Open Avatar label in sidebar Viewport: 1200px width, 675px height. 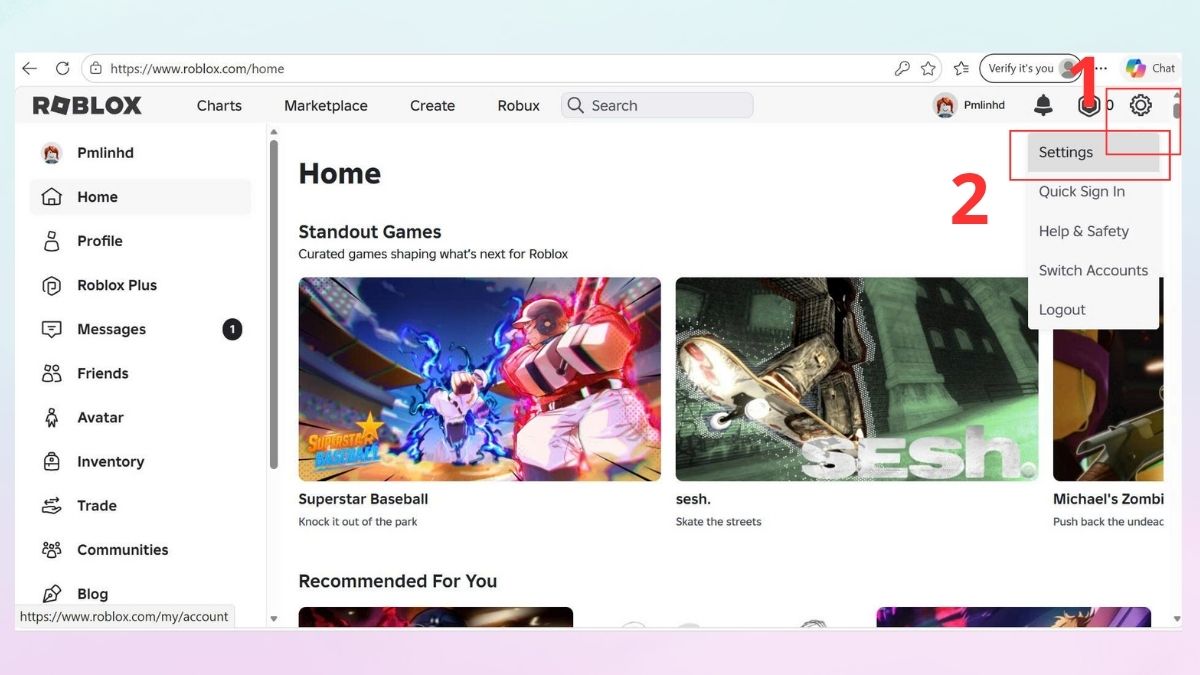pos(100,417)
